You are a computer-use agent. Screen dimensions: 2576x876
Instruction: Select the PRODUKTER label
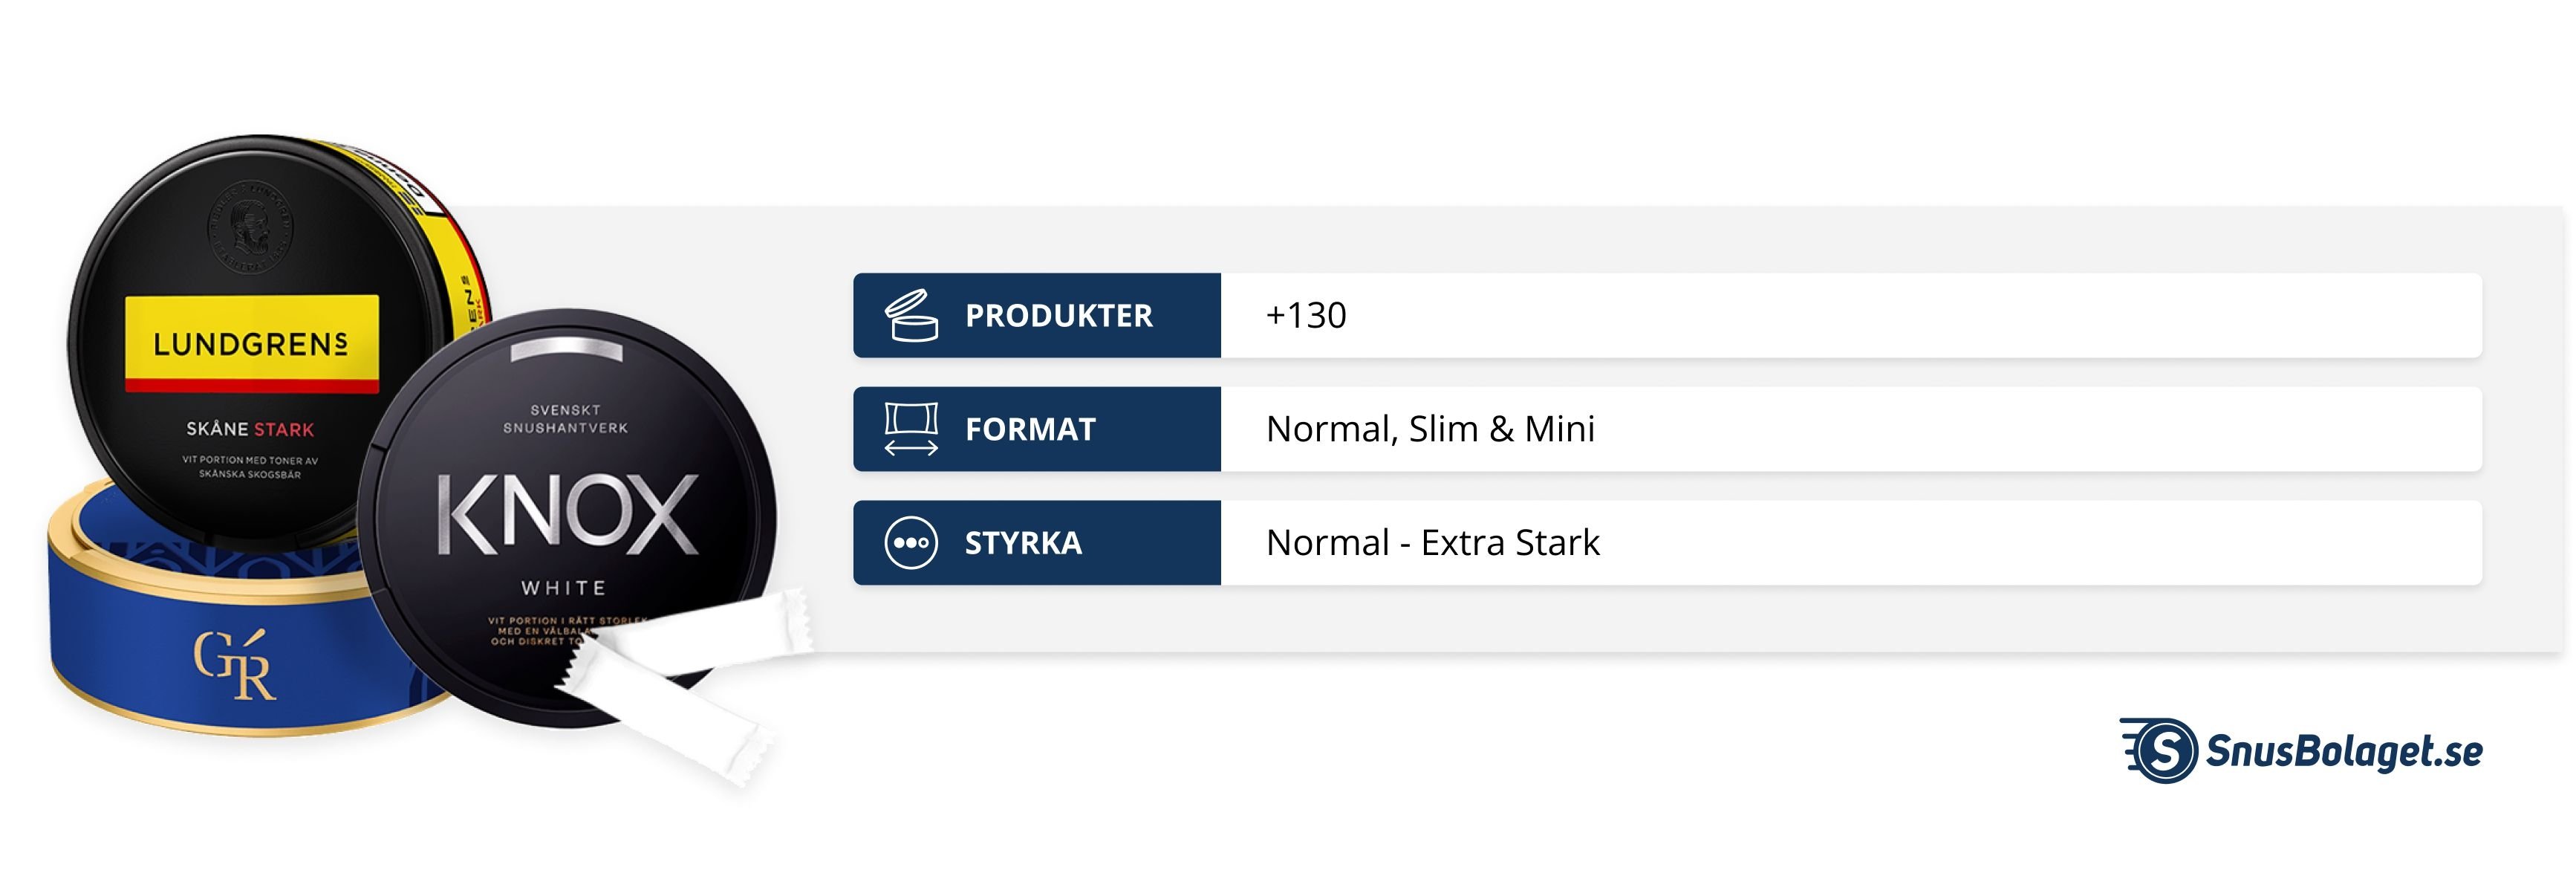[x=1058, y=316]
